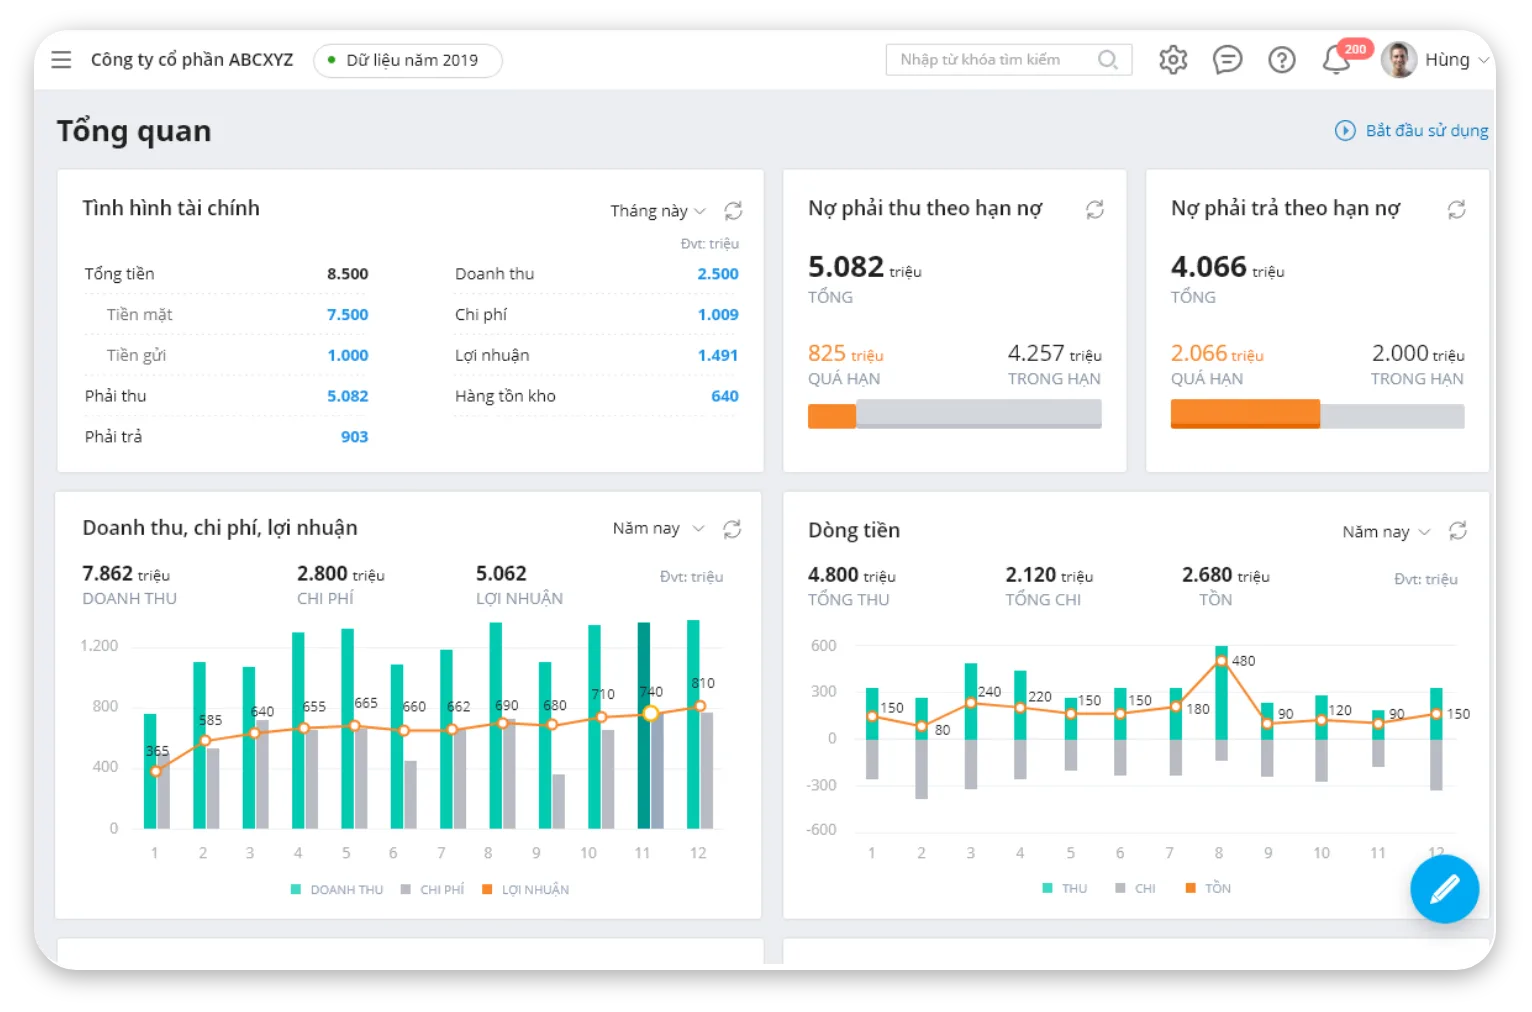Toggle TỒN series in Dòng tiền legend

pos(1208,888)
